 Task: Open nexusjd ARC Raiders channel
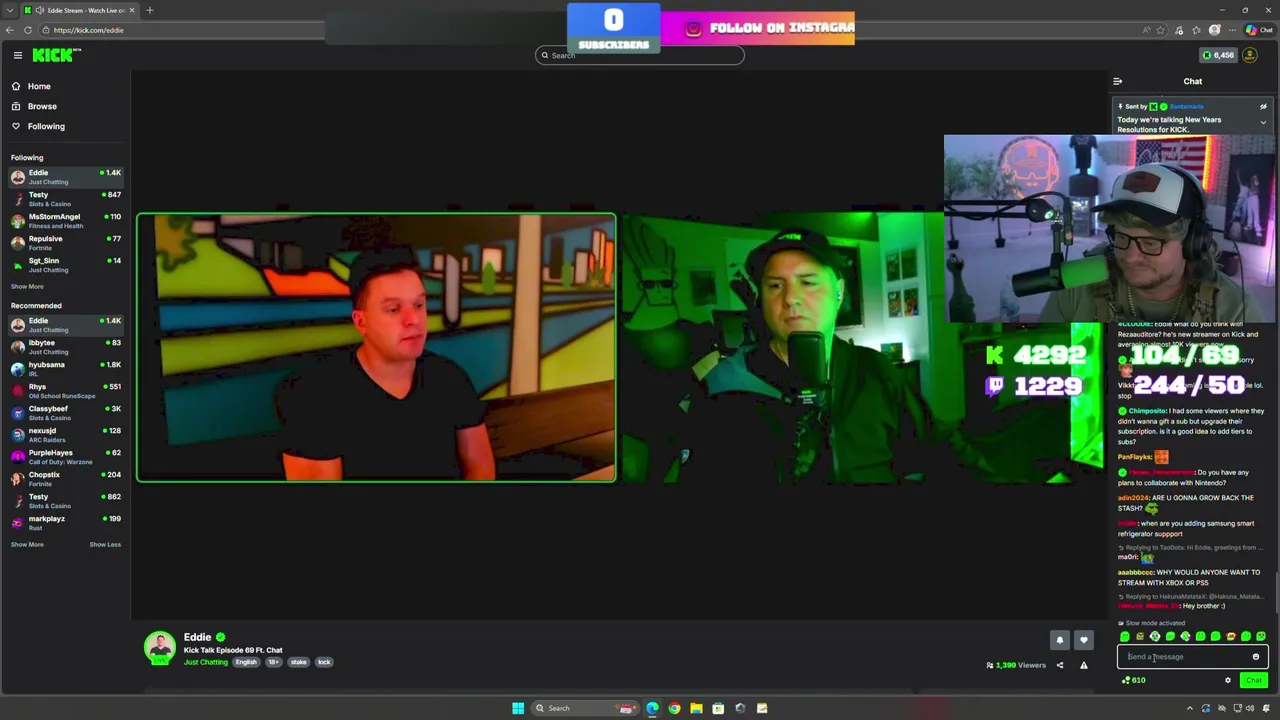(65, 435)
